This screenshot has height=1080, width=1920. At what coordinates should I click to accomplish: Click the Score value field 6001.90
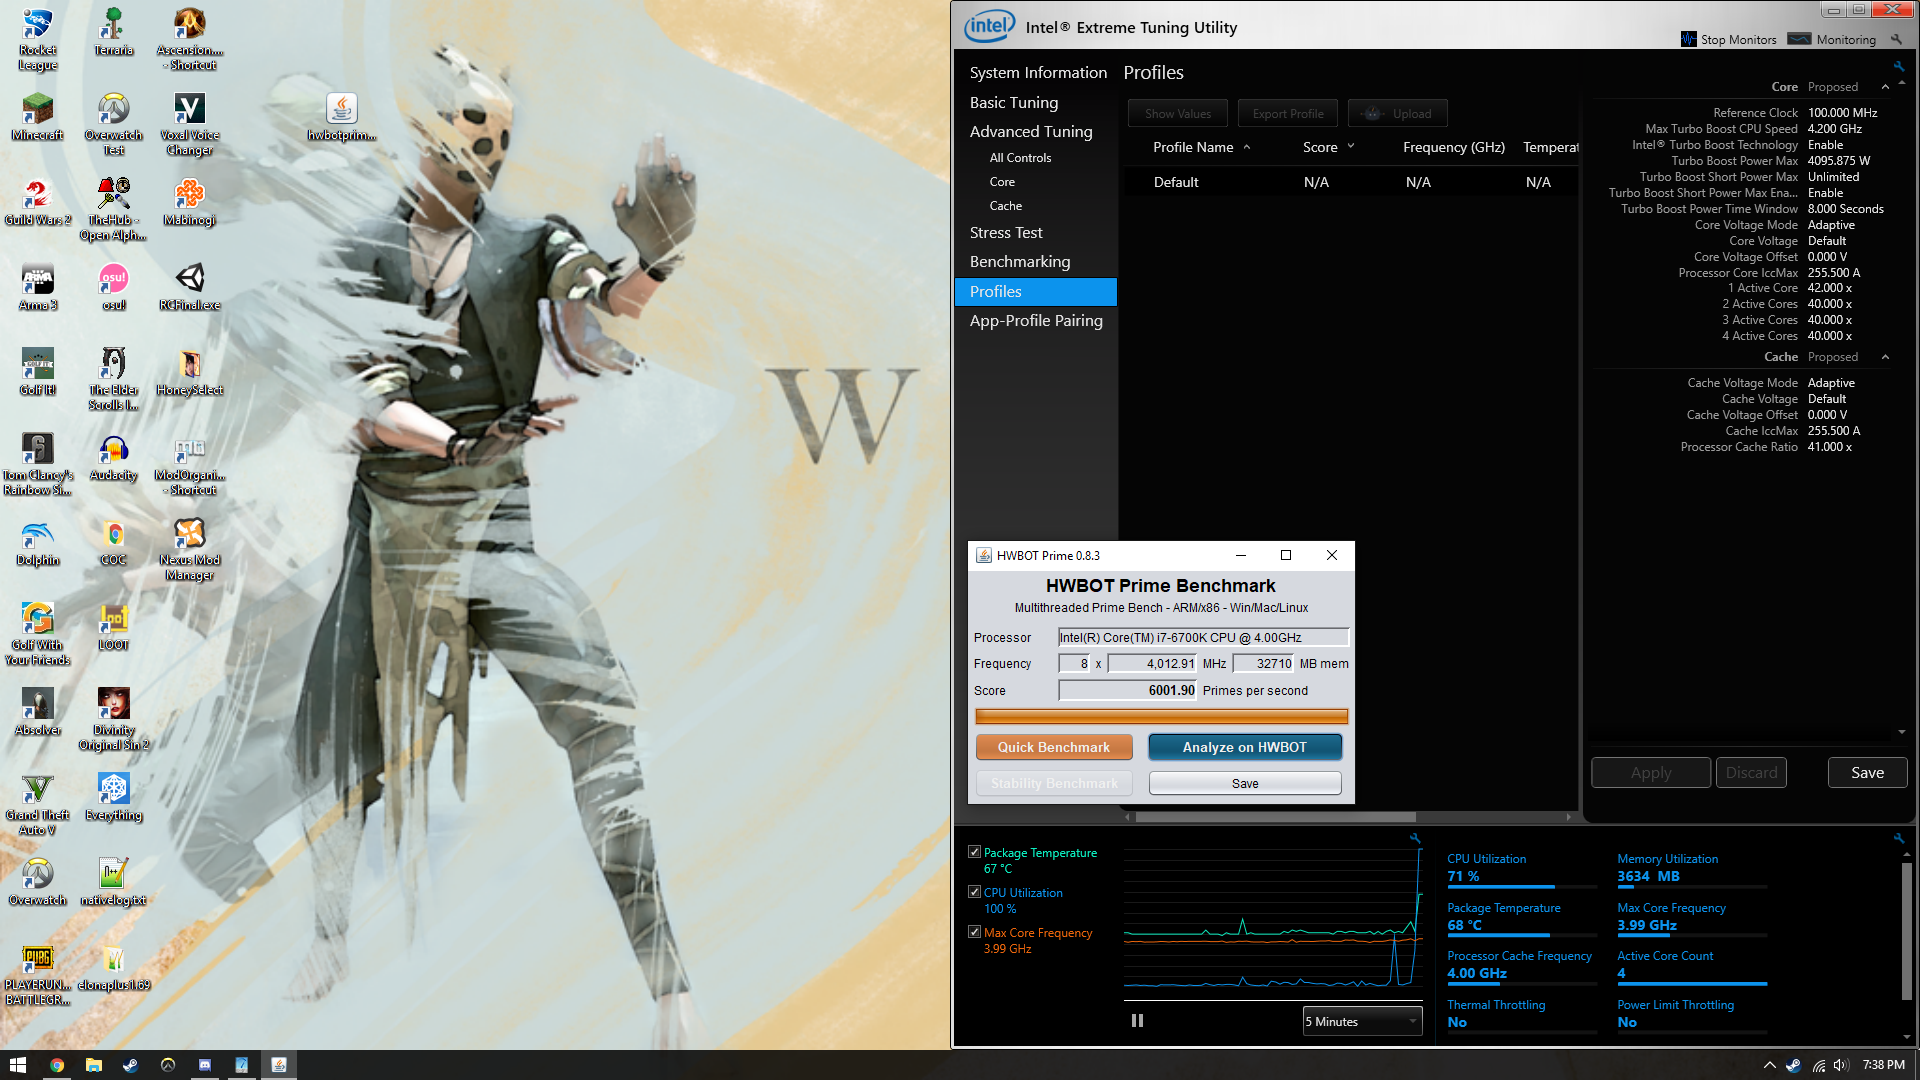(x=1127, y=690)
